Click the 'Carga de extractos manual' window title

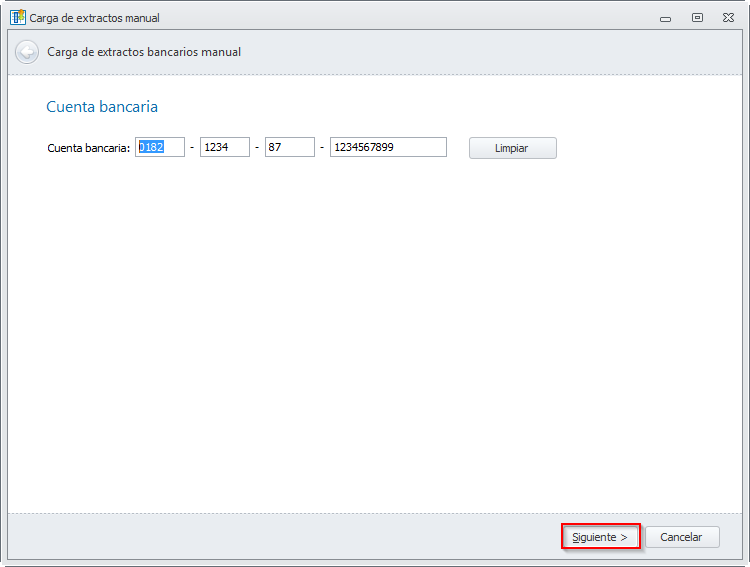tap(94, 18)
